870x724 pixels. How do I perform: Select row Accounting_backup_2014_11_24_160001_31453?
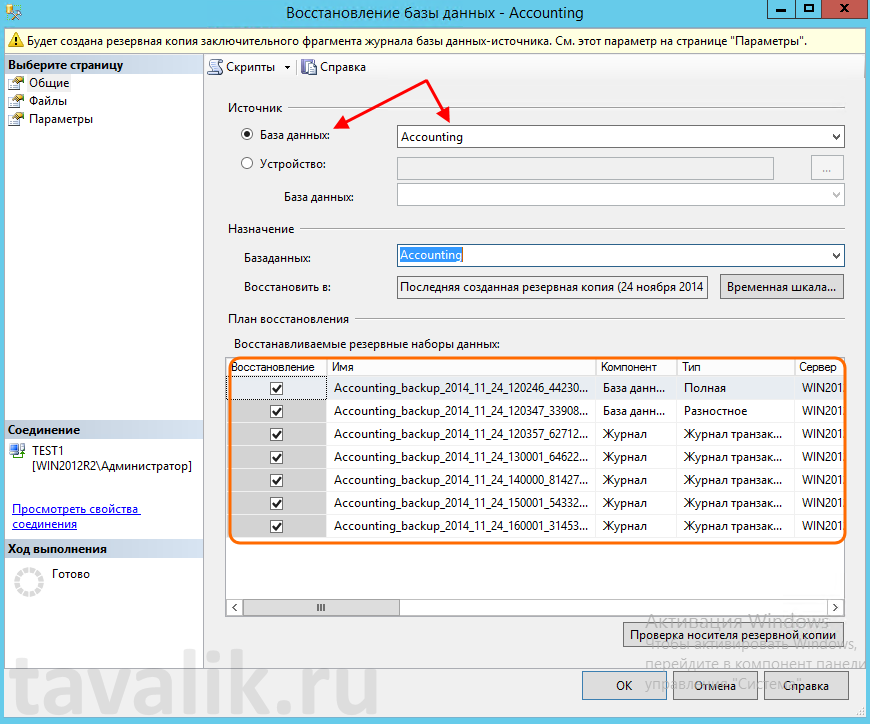point(536,526)
